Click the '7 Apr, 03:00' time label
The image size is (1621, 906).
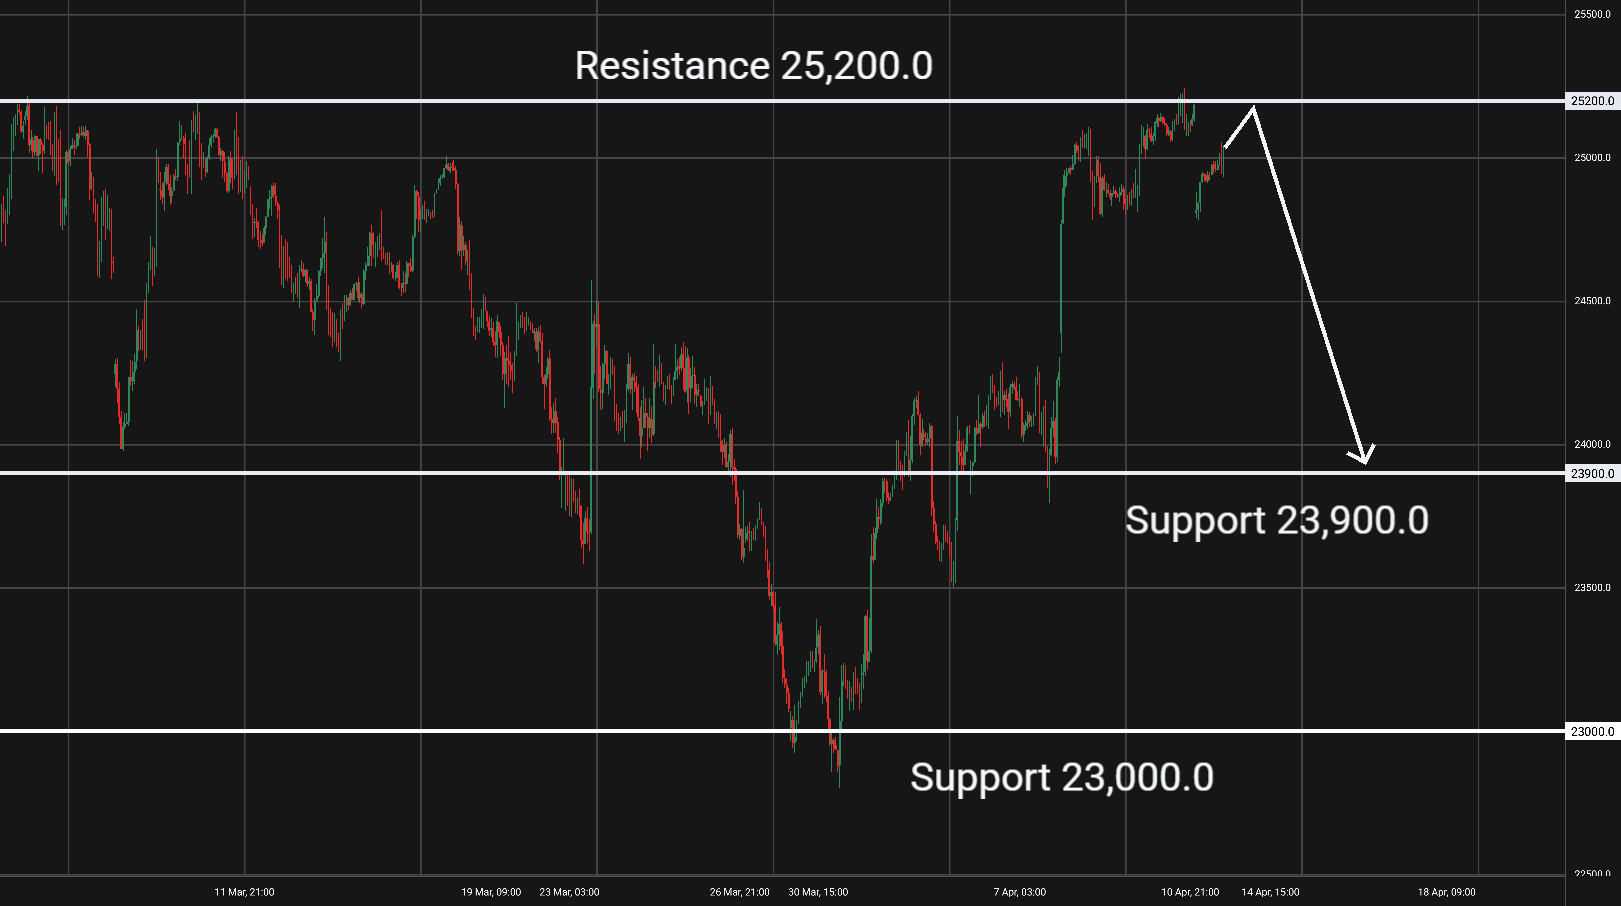1020,892
